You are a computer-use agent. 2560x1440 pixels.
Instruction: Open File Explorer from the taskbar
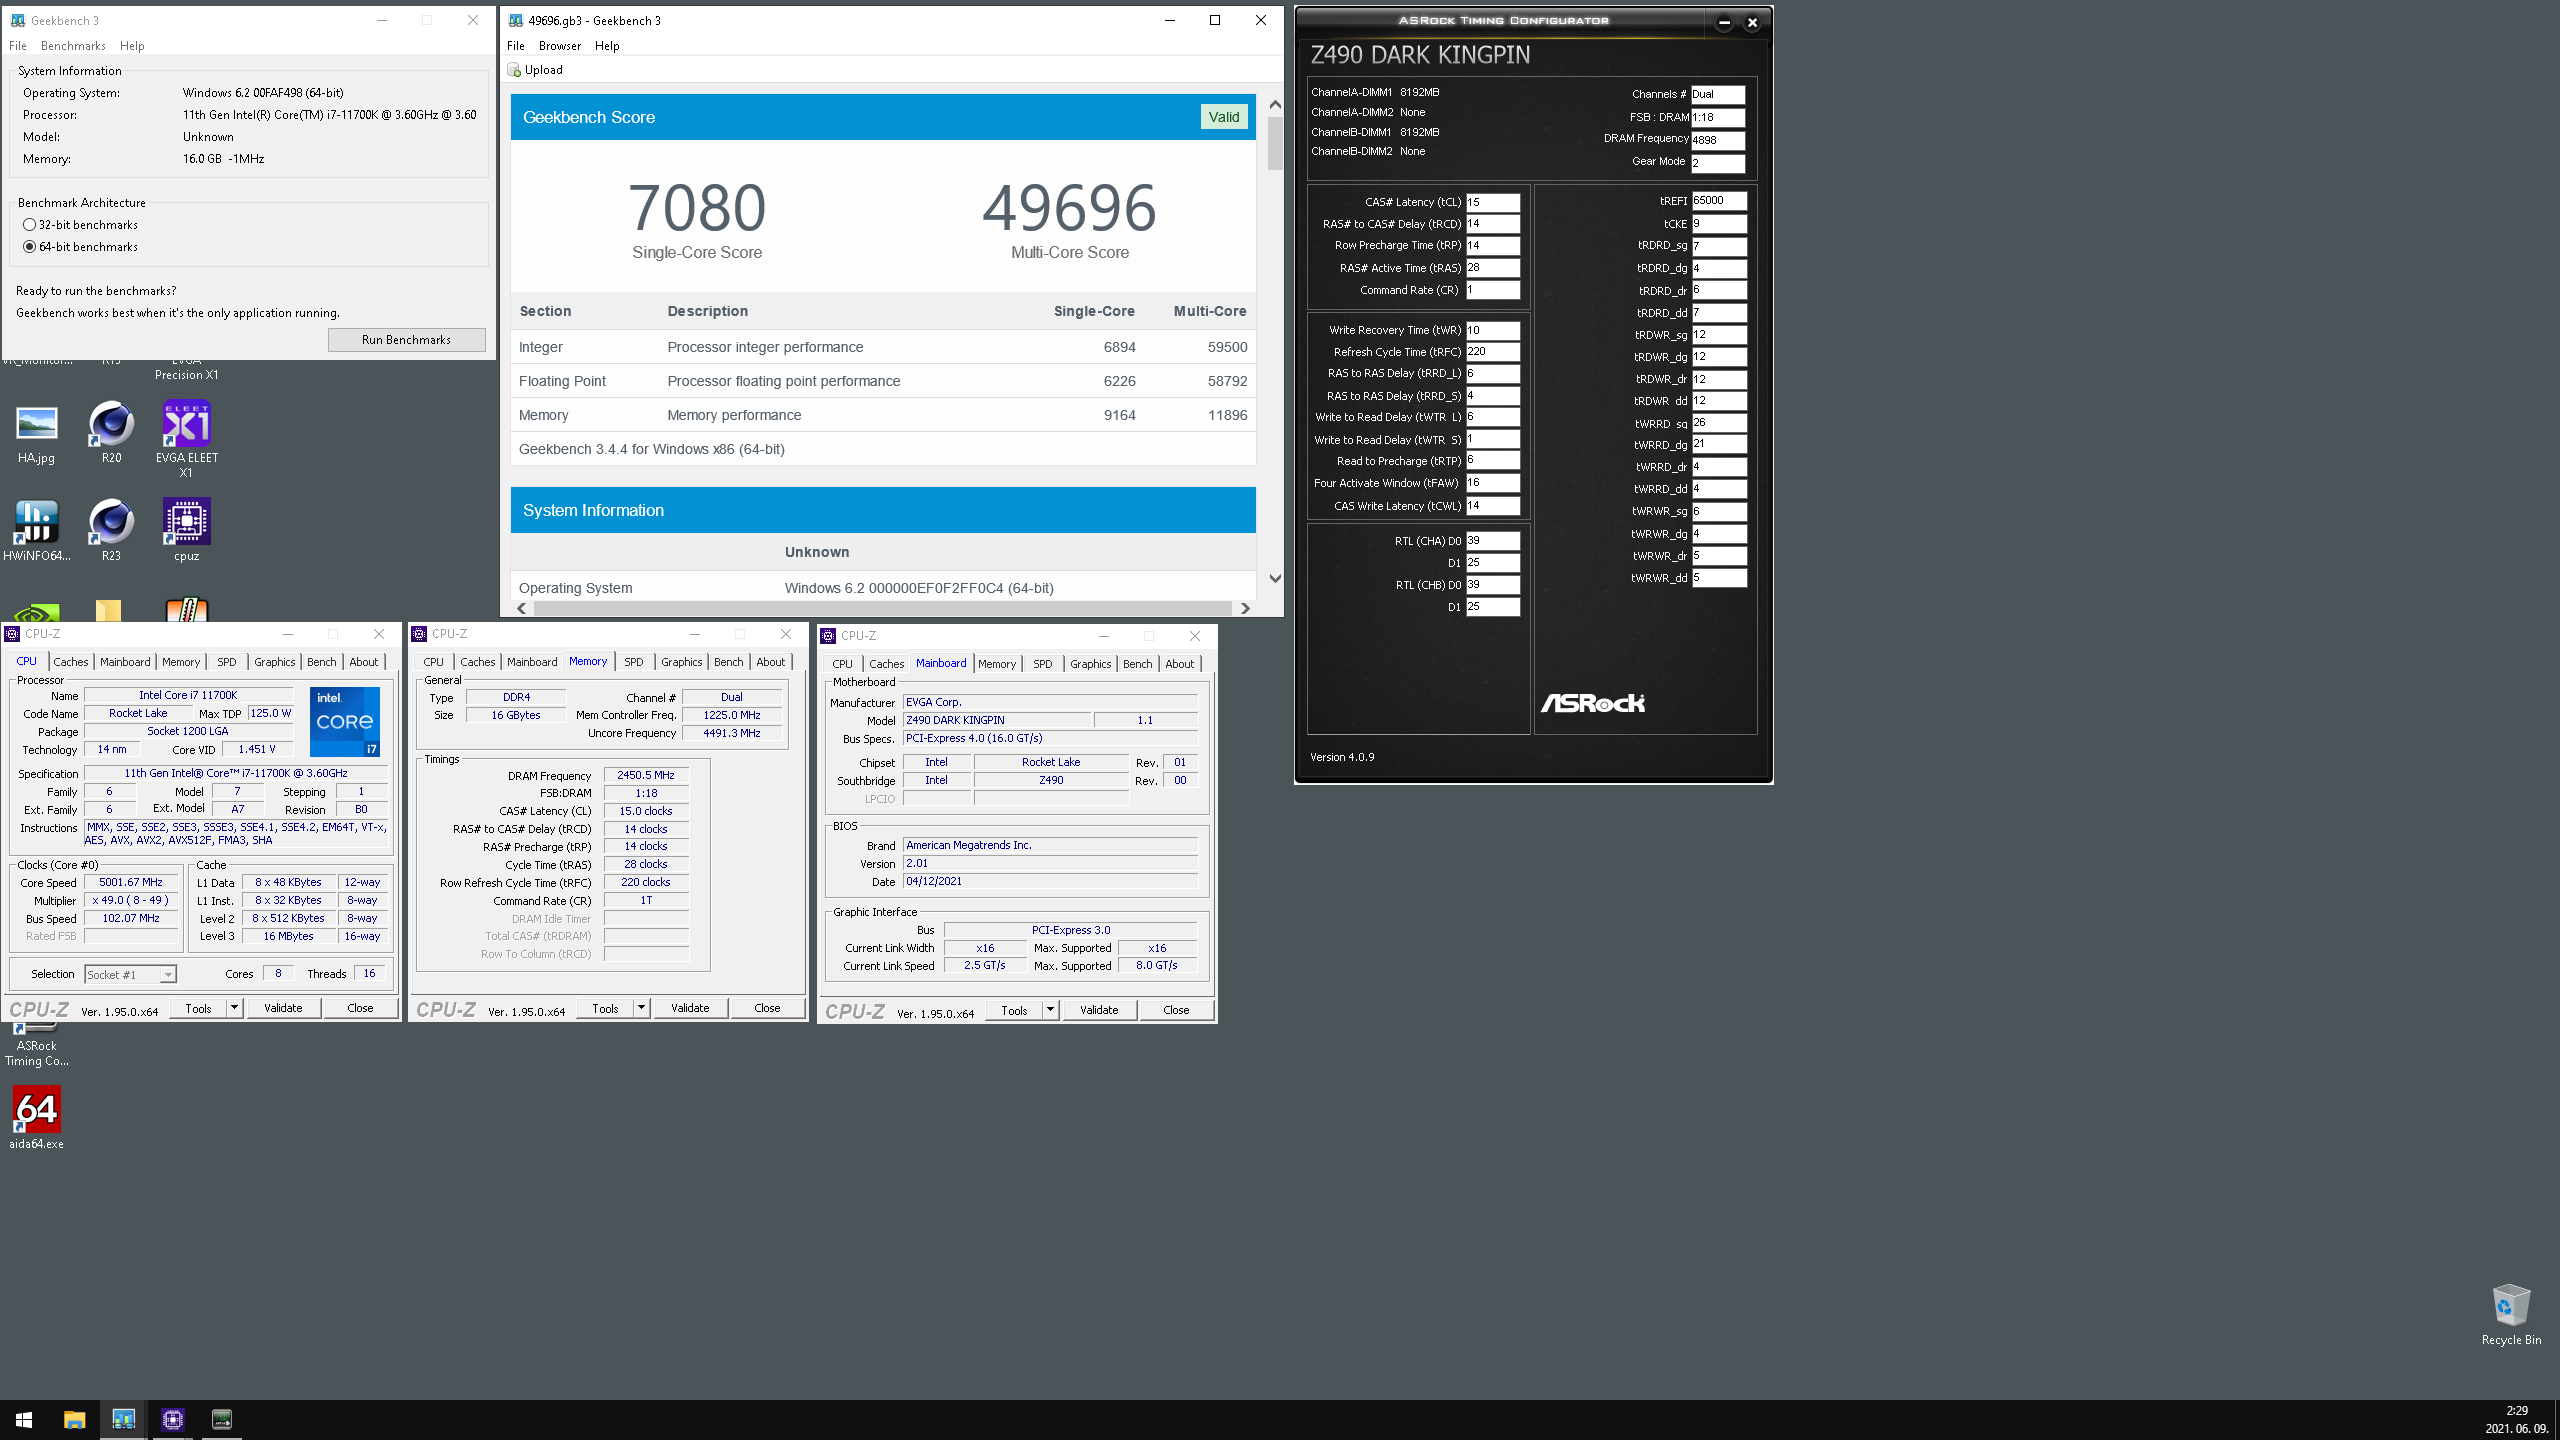74,1420
